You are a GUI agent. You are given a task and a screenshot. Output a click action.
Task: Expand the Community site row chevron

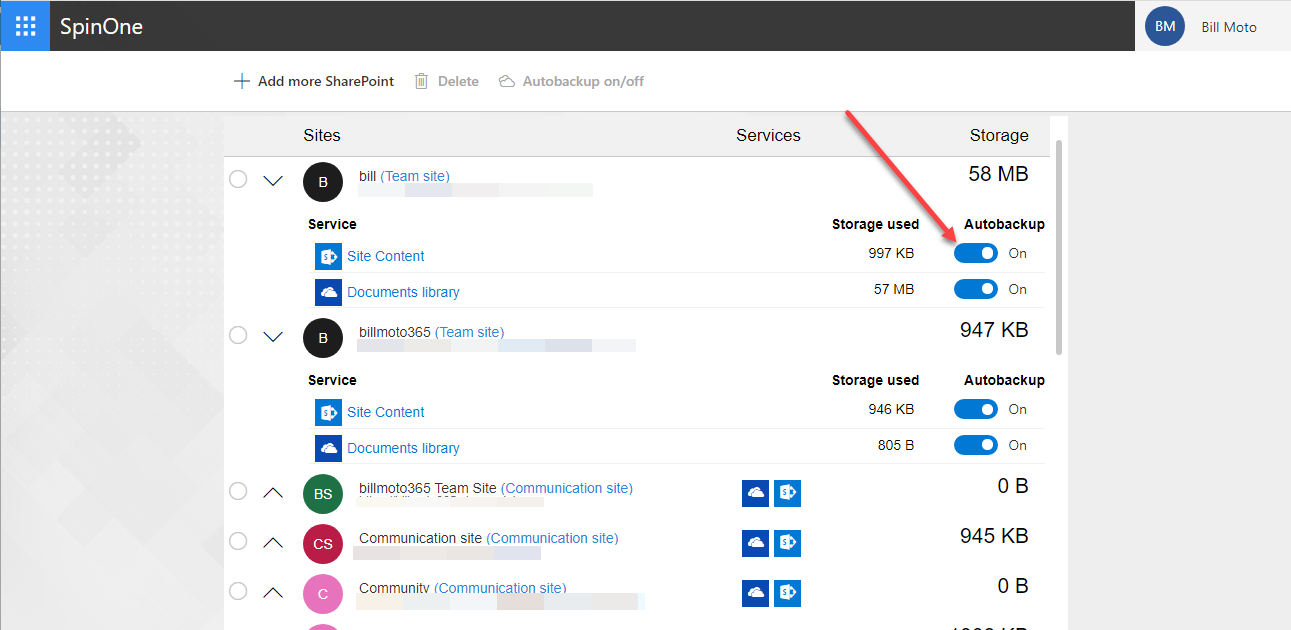(273, 592)
